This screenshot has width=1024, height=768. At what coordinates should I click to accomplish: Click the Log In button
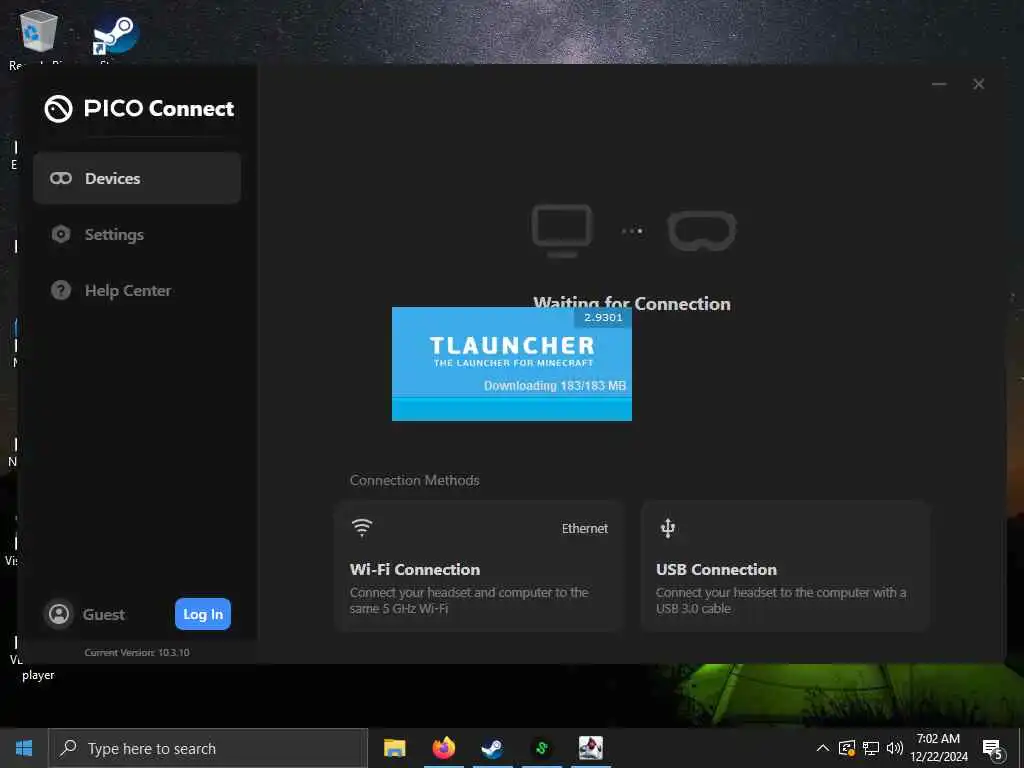tap(202, 614)
